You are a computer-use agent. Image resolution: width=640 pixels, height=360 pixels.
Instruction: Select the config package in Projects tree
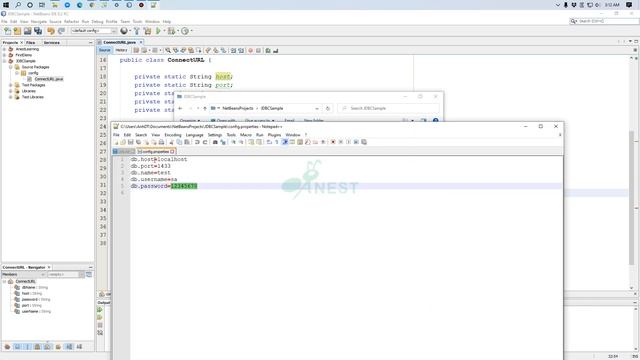33,73
